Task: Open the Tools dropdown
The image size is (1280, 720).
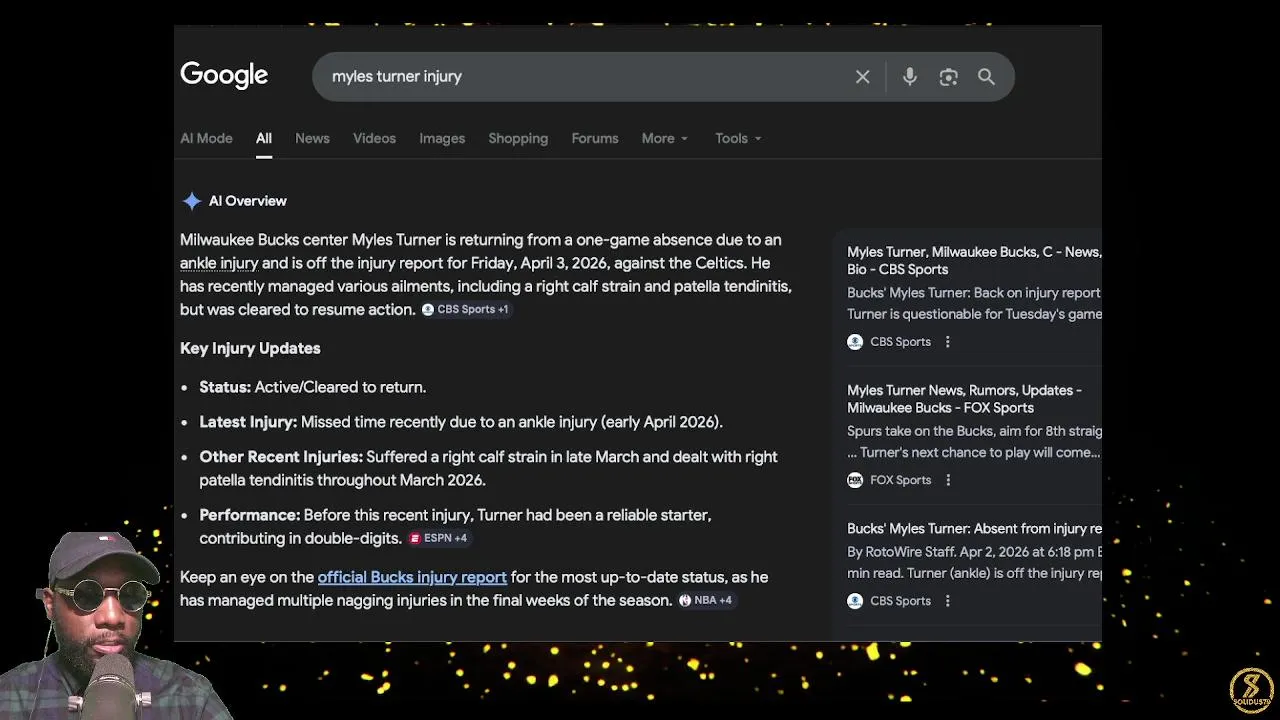Action: 738,139
